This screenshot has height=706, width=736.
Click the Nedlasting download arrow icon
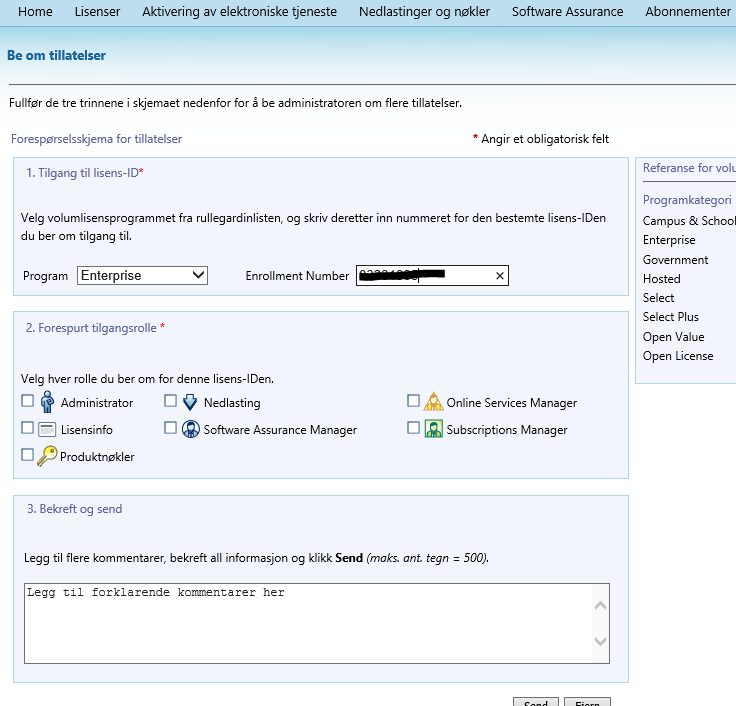190,402
